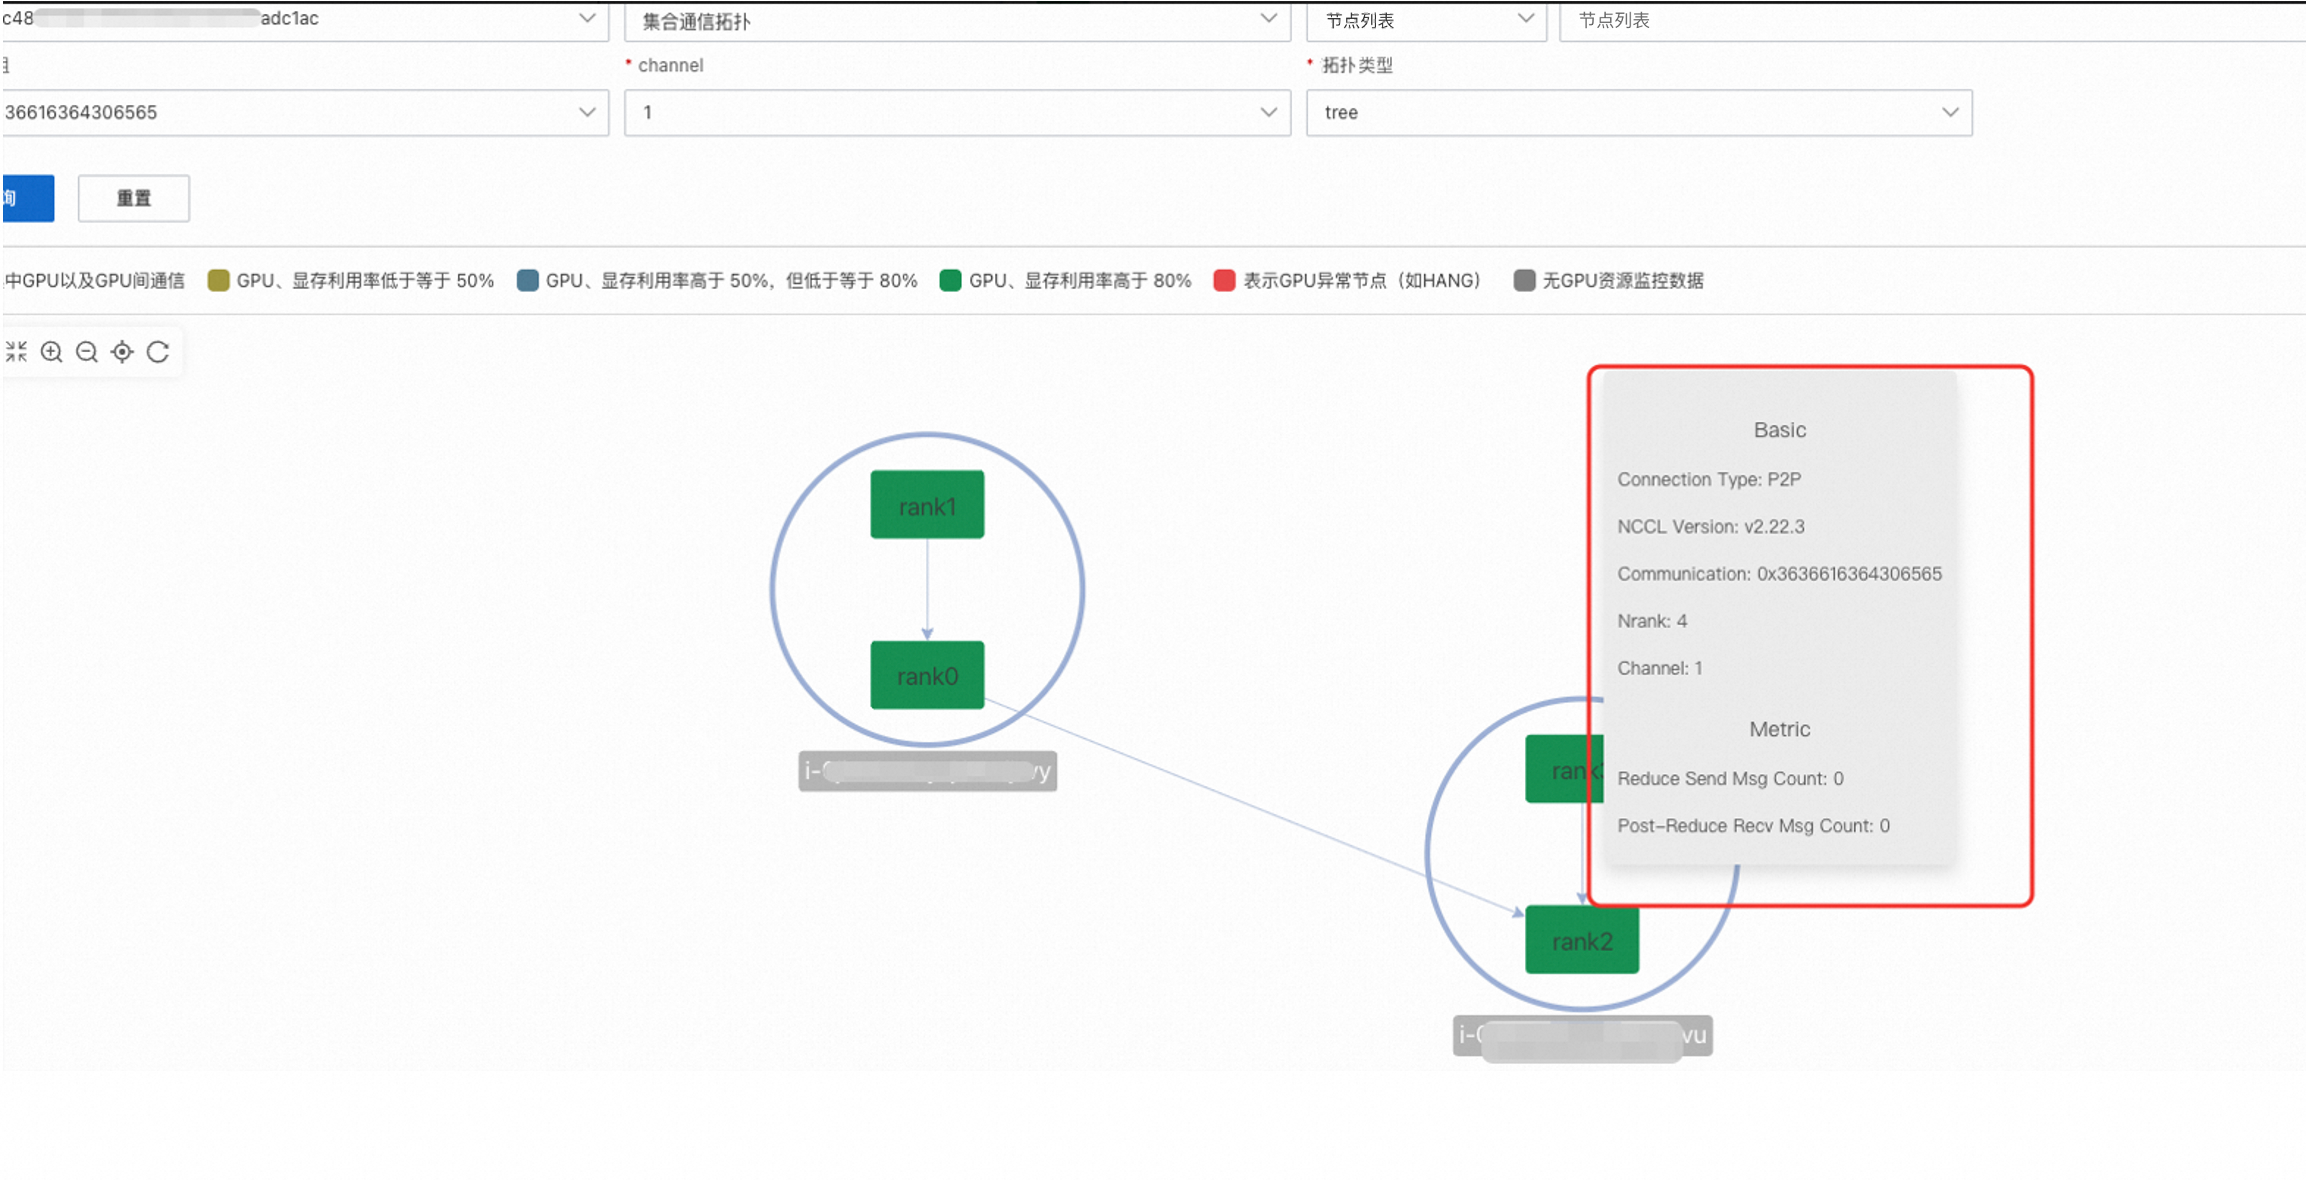
Task: Select the rank1 GPU node
Action: click(x=927, y=505)
